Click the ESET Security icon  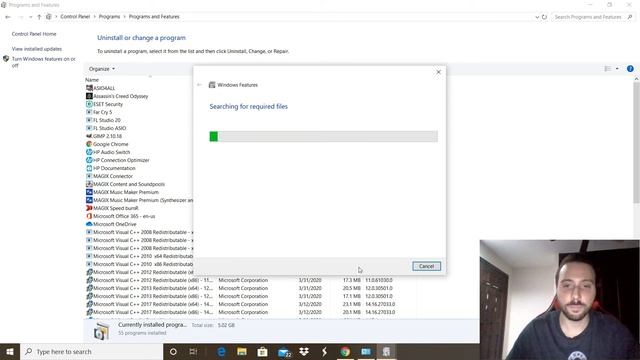coord(89,104)
